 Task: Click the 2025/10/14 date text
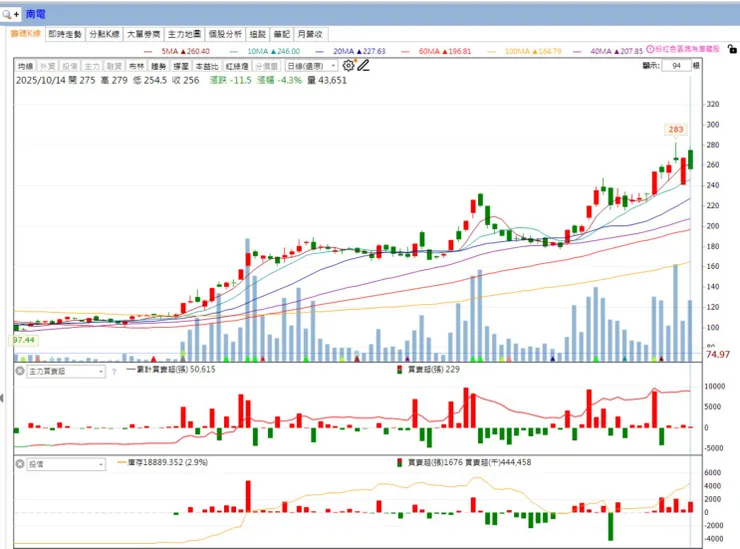tap(41, 80)
